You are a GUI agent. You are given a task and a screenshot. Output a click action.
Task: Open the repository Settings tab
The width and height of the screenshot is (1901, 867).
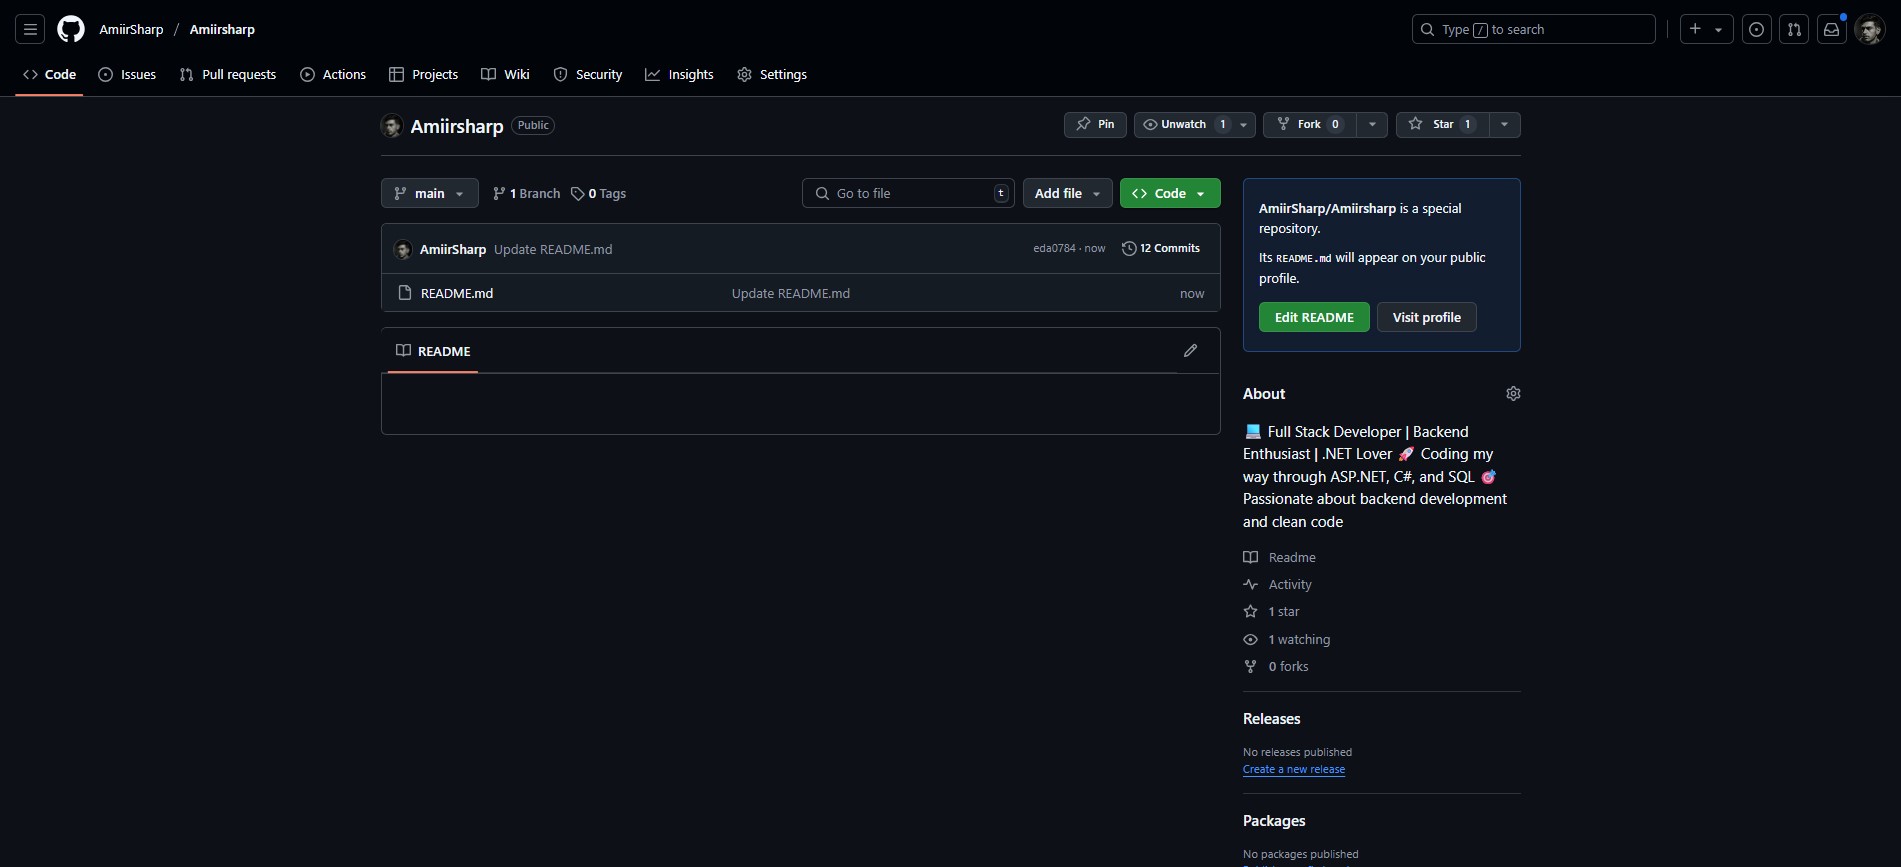pos(771,75)
